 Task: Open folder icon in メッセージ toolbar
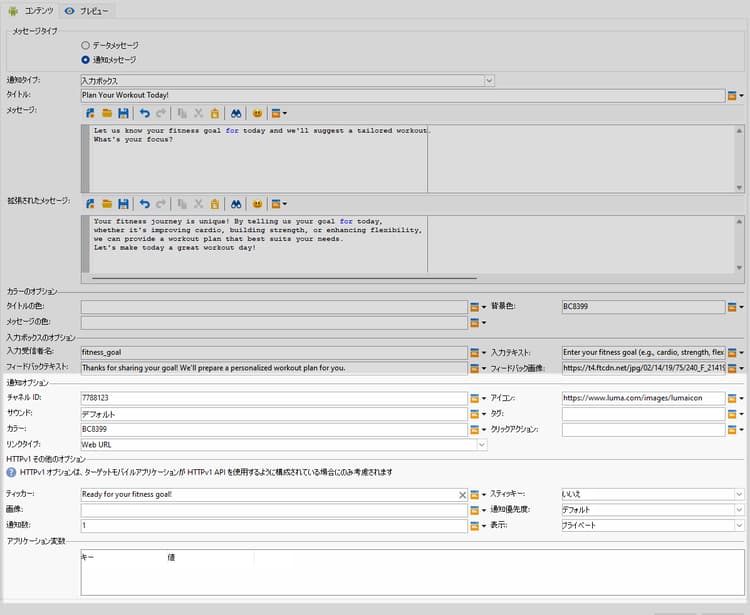coord(107,113)
